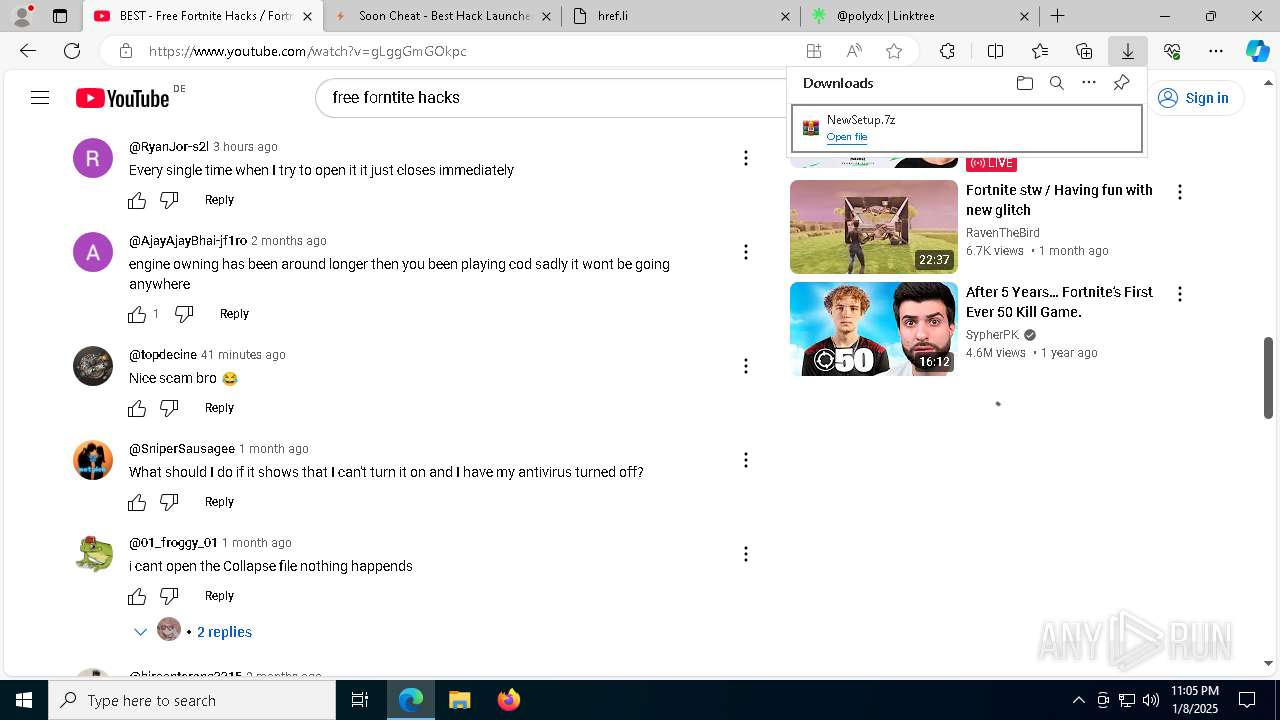The height and width of the screenshot is (720, 1280).
Task: Switch to Soon Cheat - Best Hack Launcher tab
Action: tap(443, 16)
